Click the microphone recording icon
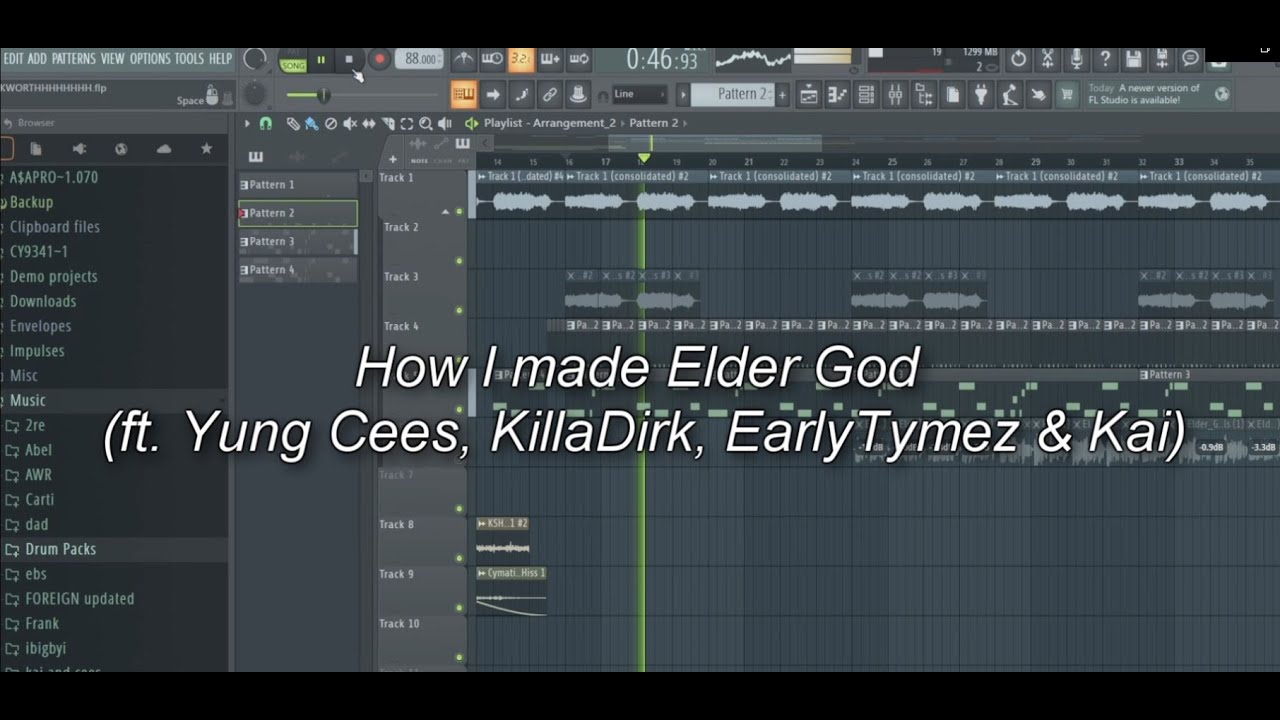Viewport: 1280px width, 720px height. [x=1076, y=59]
